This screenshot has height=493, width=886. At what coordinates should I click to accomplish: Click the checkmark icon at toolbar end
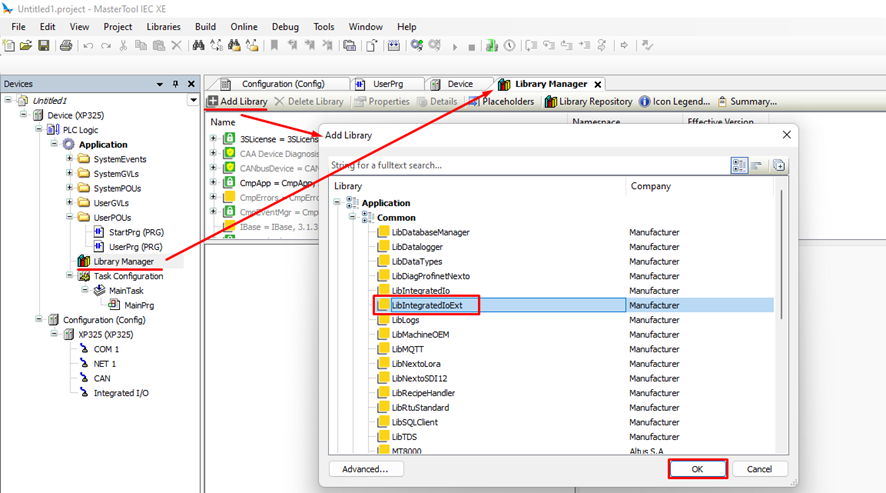click(648, 46)
